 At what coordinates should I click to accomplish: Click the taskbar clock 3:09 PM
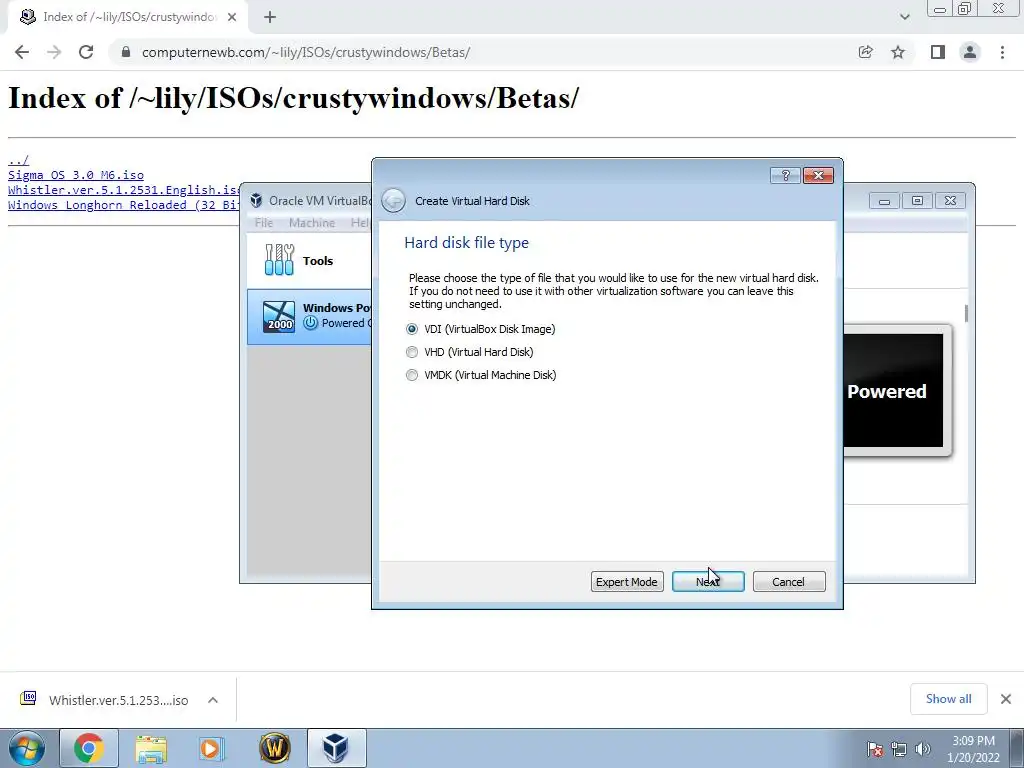974,749
